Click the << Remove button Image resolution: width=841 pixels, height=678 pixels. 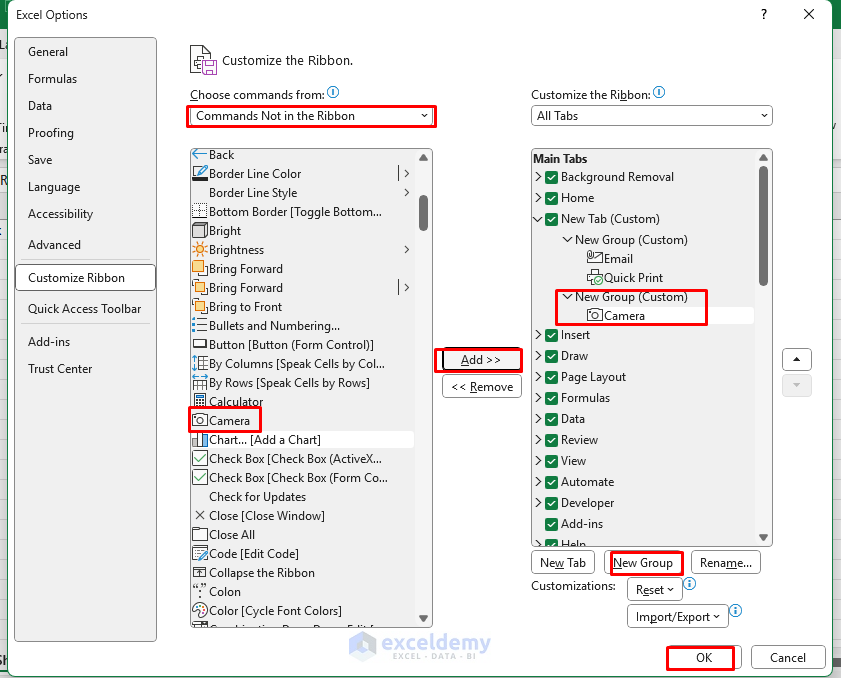[x=482, y=387]
